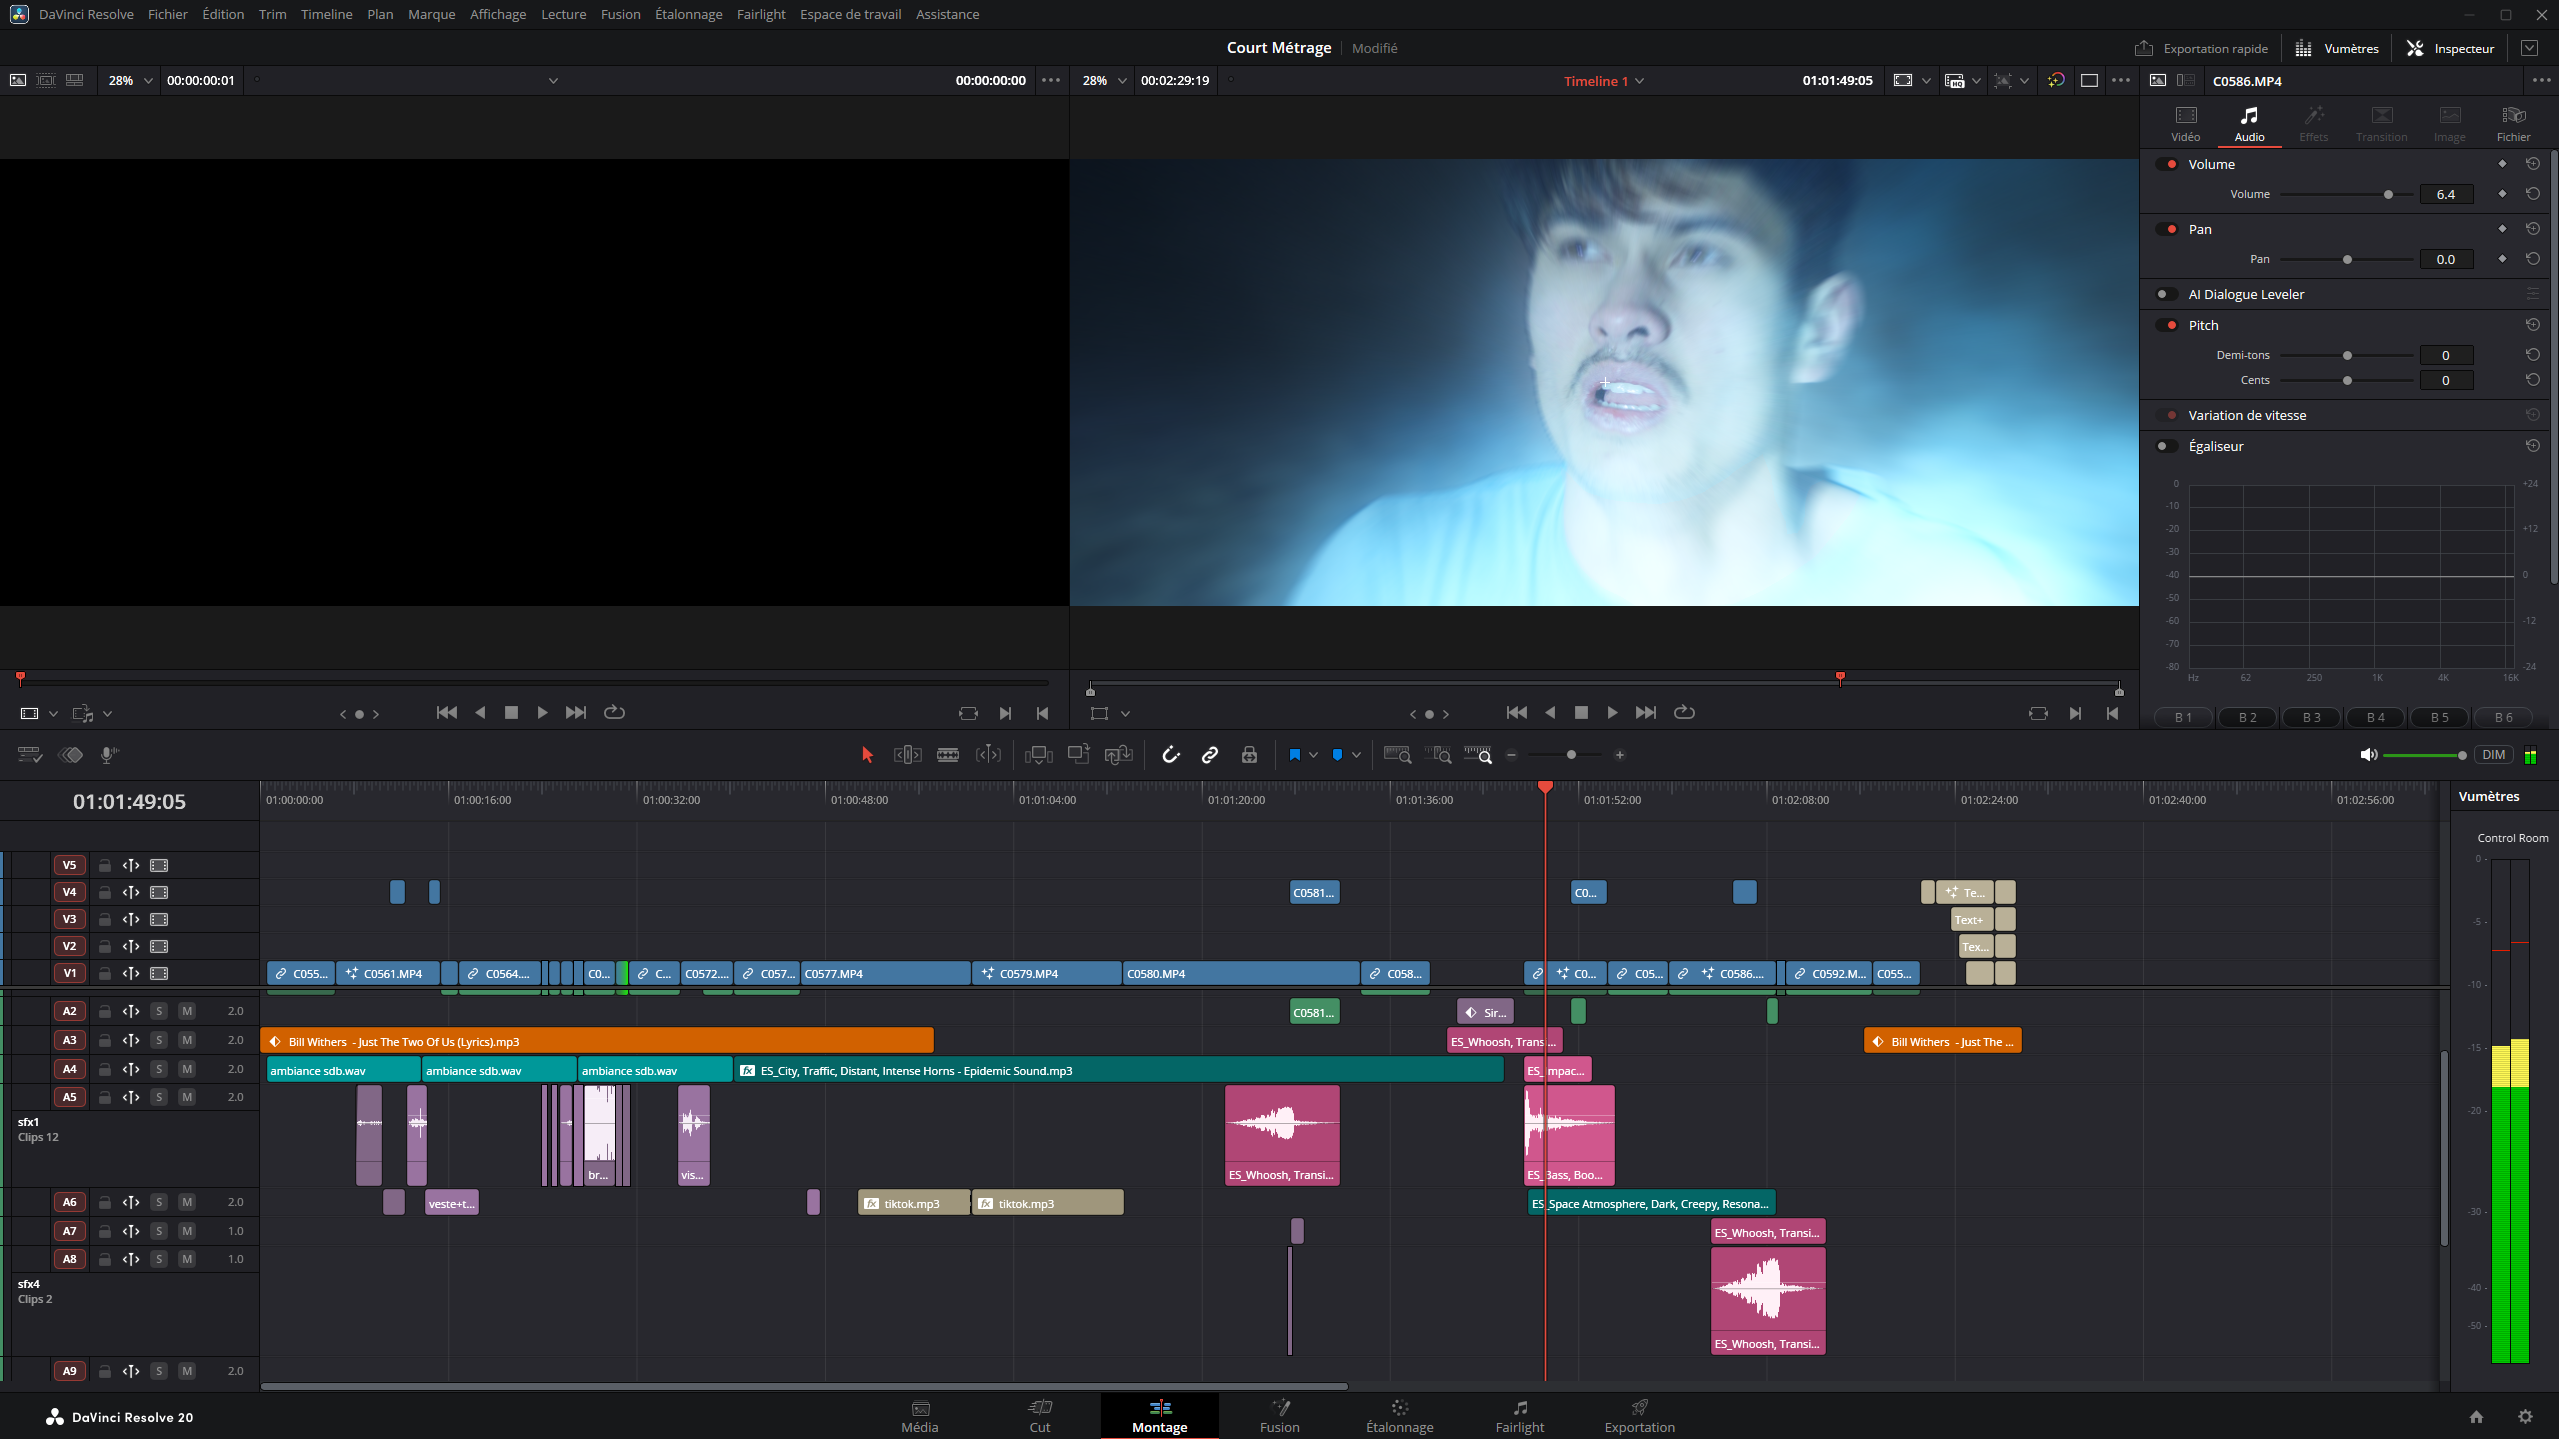The height and width of the screenshot is (1439, 2559).
Task: Enable the Égaliseur toggle in inspector
Action: [2166, 446]
